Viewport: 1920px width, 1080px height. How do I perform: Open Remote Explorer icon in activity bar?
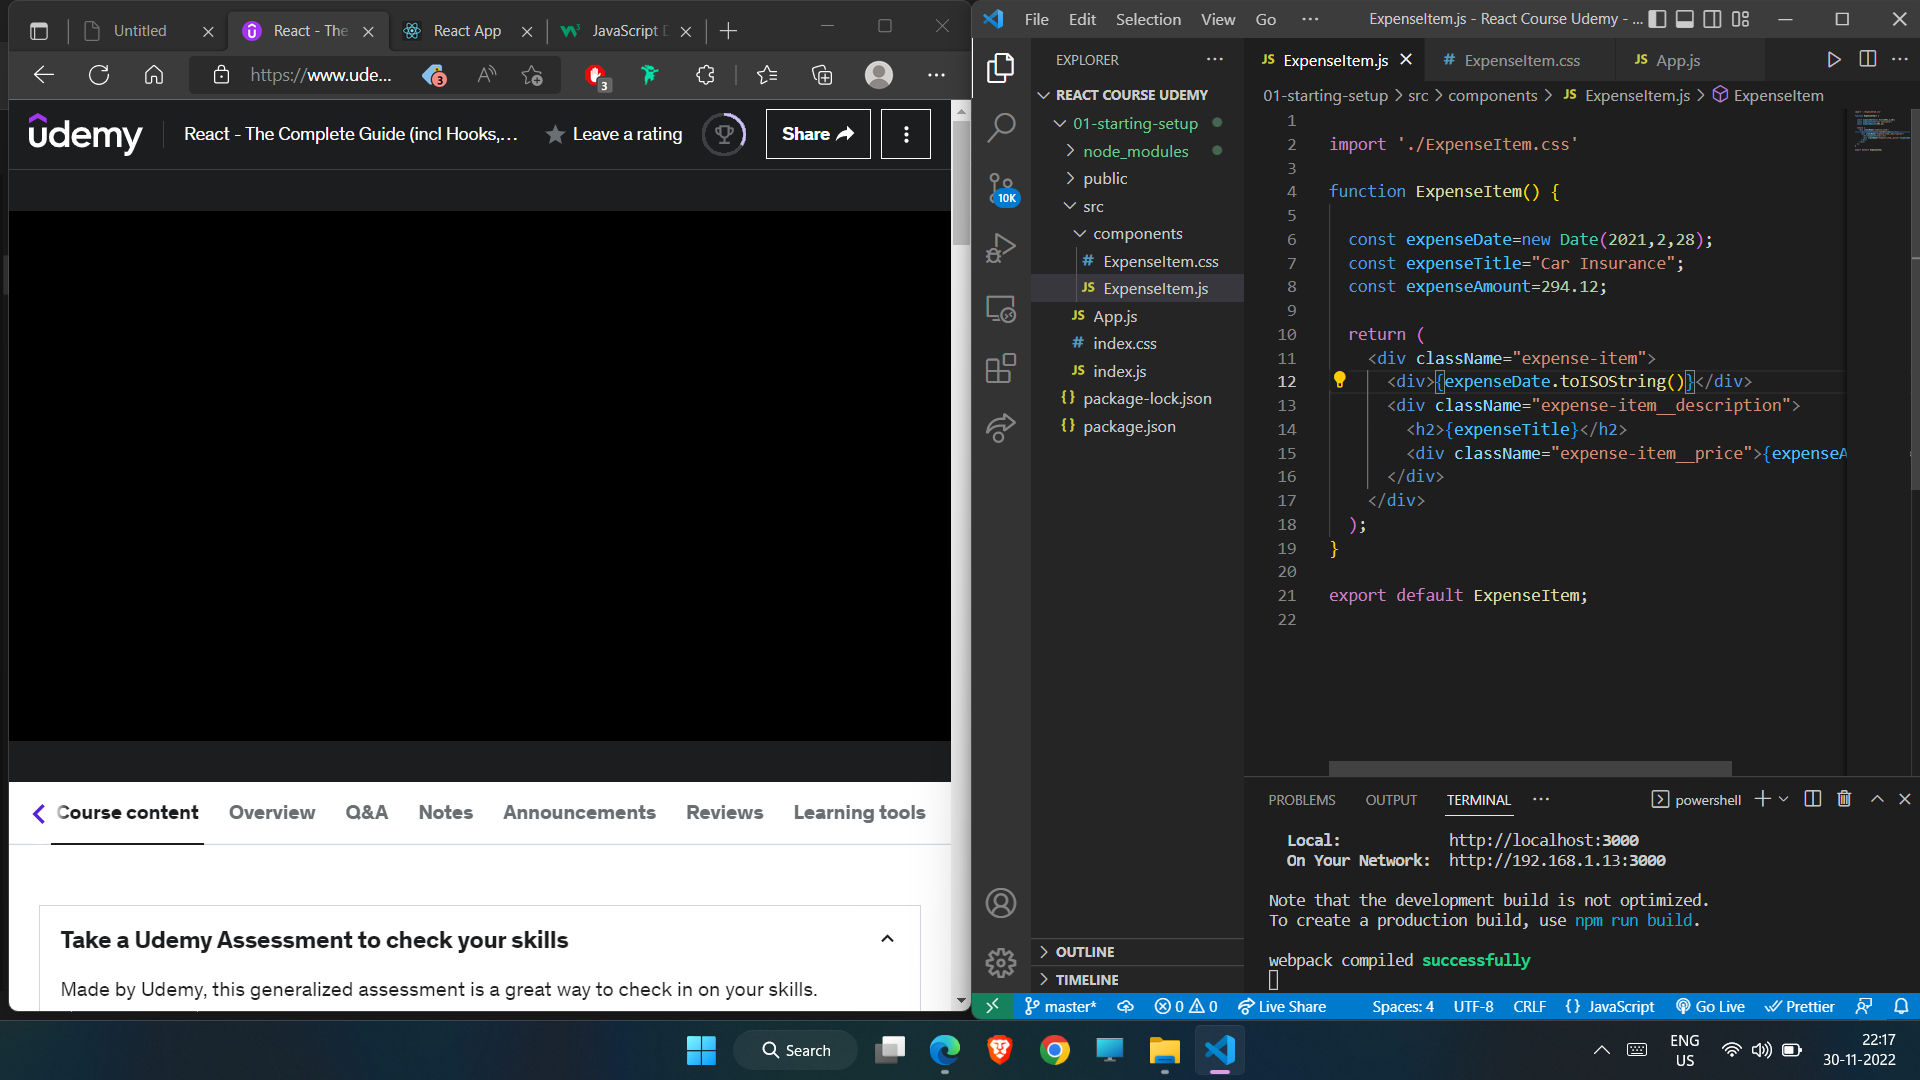(x=1001, y=309)
